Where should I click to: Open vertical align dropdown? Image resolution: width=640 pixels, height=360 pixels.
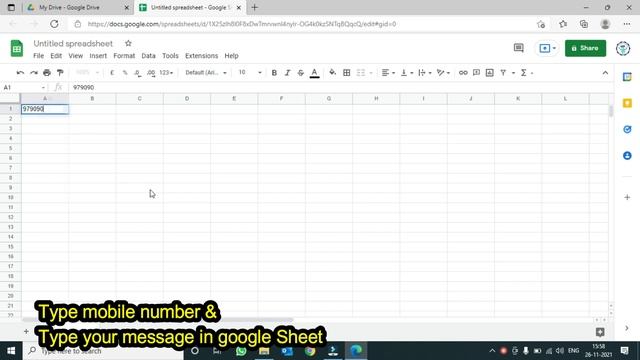407,73
